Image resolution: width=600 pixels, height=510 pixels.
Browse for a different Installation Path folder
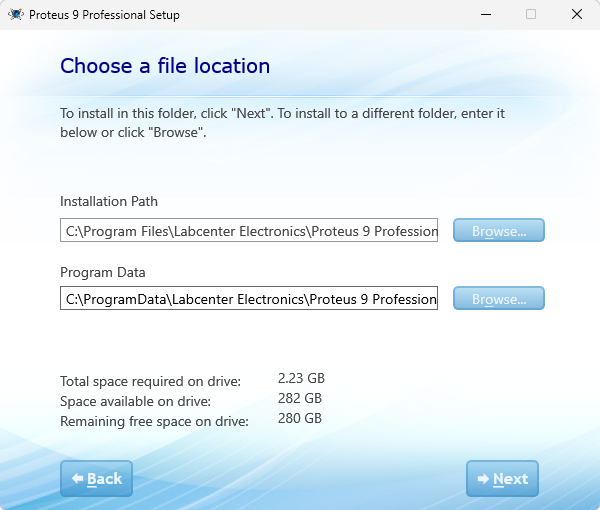pos(498,231)
